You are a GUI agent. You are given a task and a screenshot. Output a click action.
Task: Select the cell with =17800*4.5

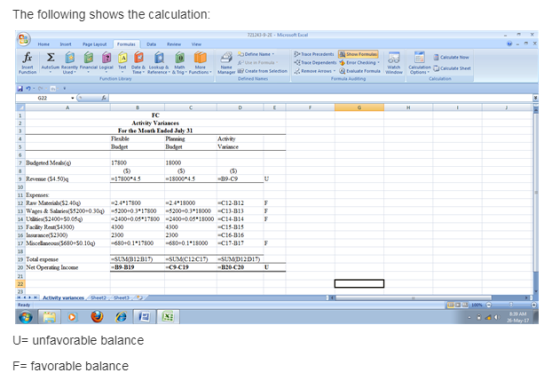pos(137,179)
